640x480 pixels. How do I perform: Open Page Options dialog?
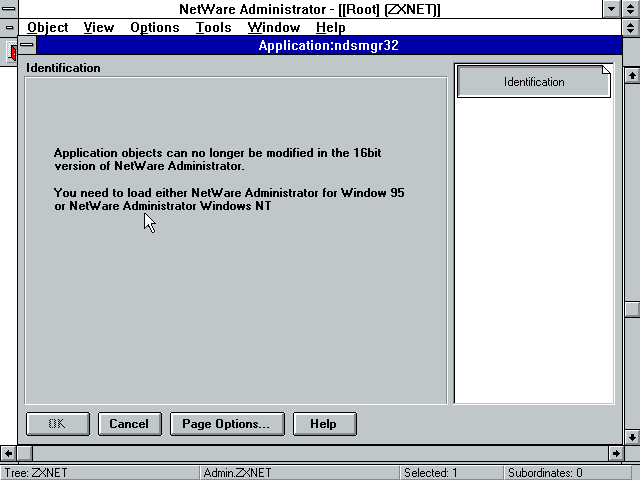(x=227, y=424)
